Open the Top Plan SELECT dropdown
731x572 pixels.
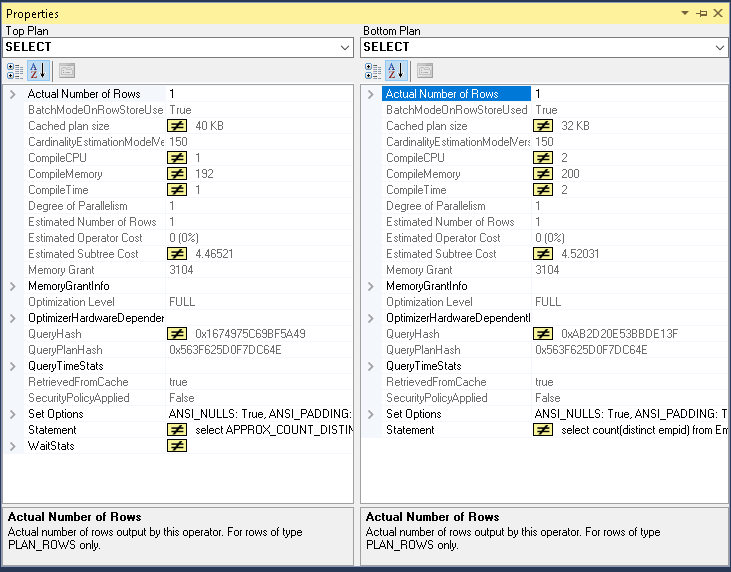(345, 48)
